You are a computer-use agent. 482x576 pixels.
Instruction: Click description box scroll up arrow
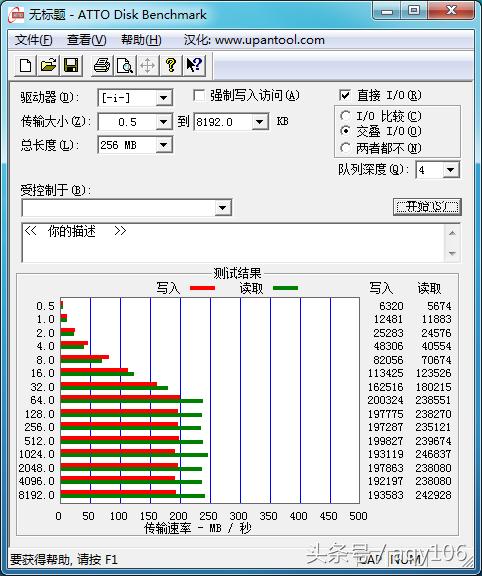452,233
